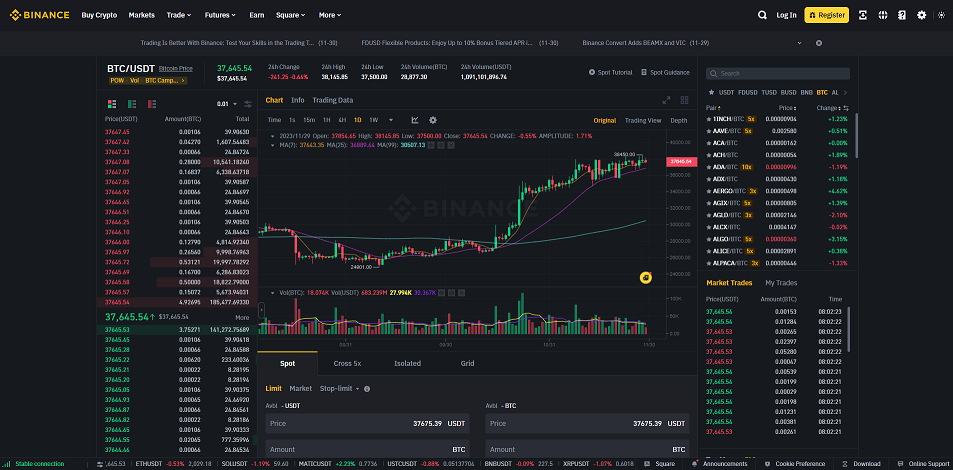The width and height of the screenshot is (953, 470).
Task: Favorite the ALICE/BTC pair star
Action: [708, 251]
